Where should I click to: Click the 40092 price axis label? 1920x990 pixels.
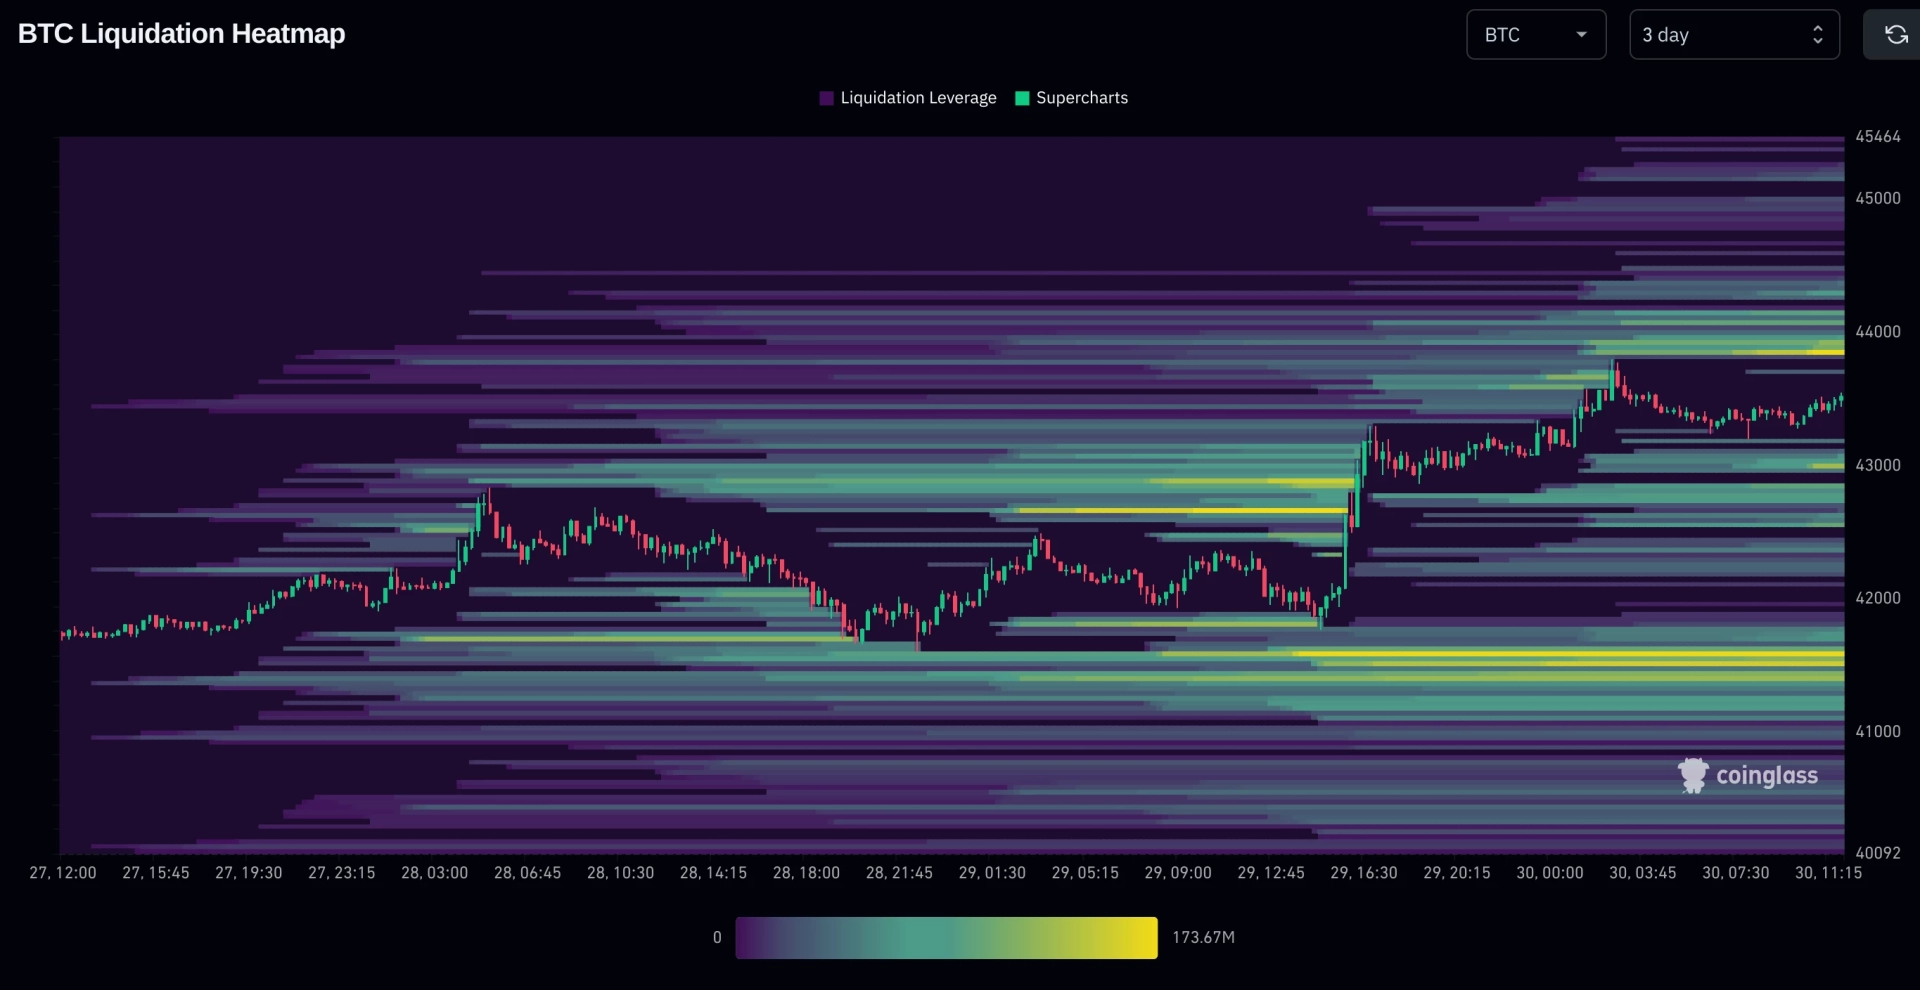pyautogui.click(x=1878, y=853)
